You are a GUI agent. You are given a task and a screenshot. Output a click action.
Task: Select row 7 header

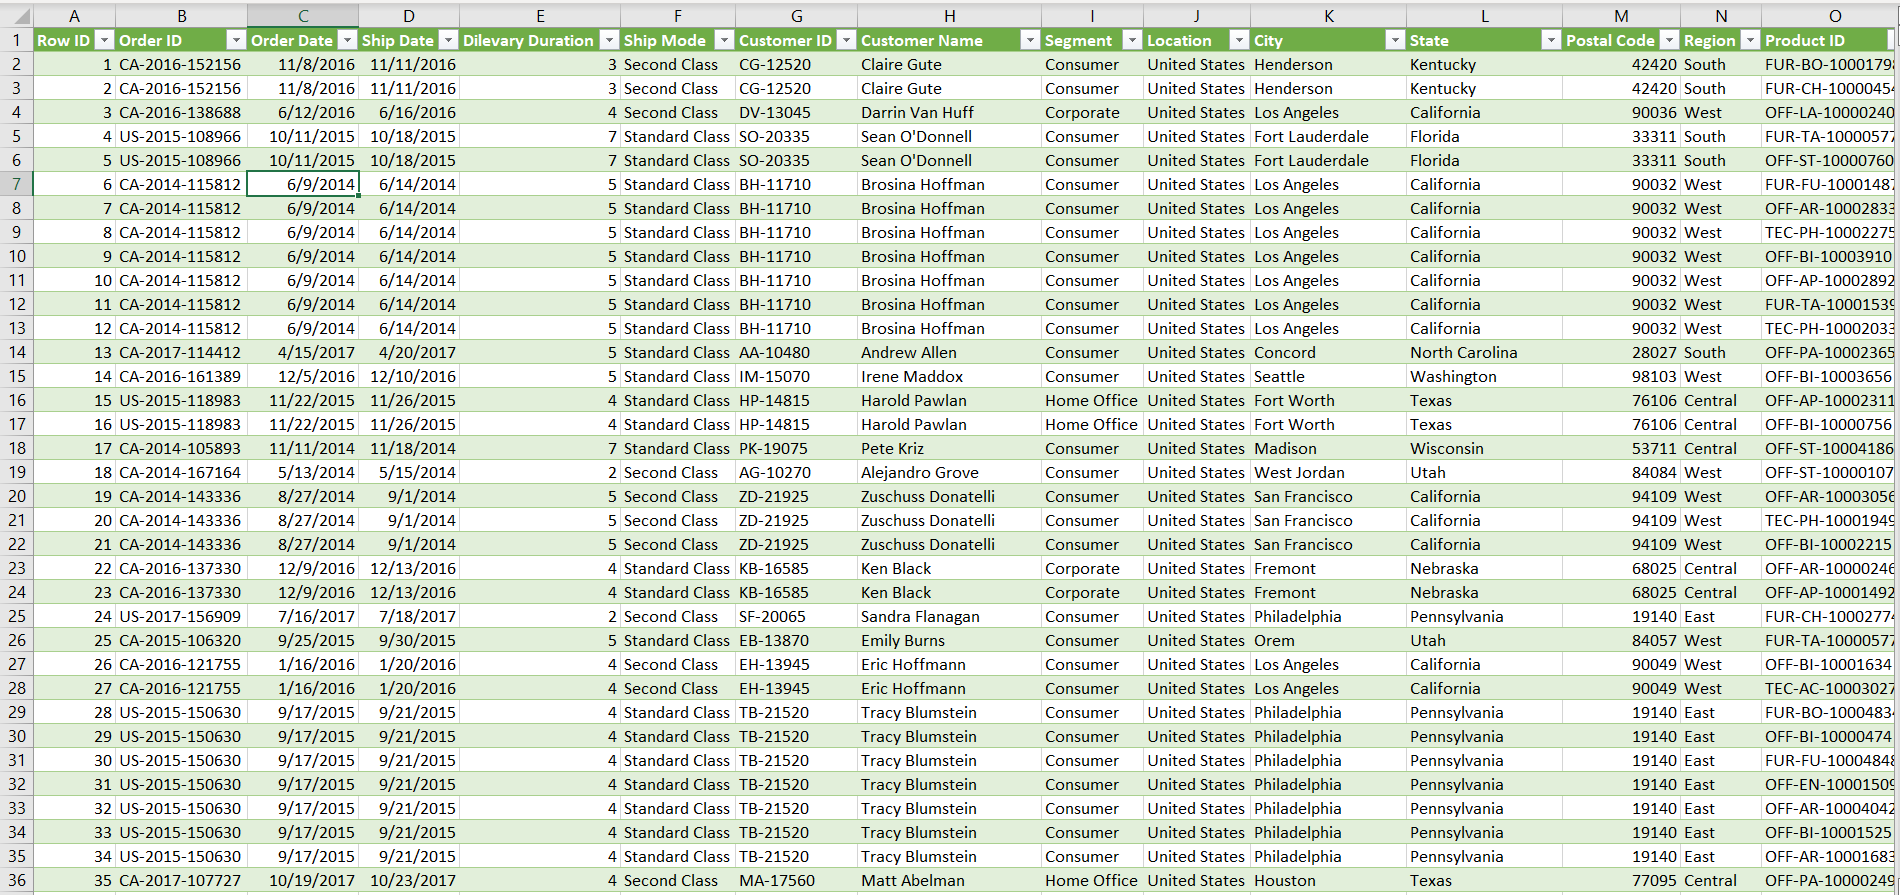click(17, 184)
